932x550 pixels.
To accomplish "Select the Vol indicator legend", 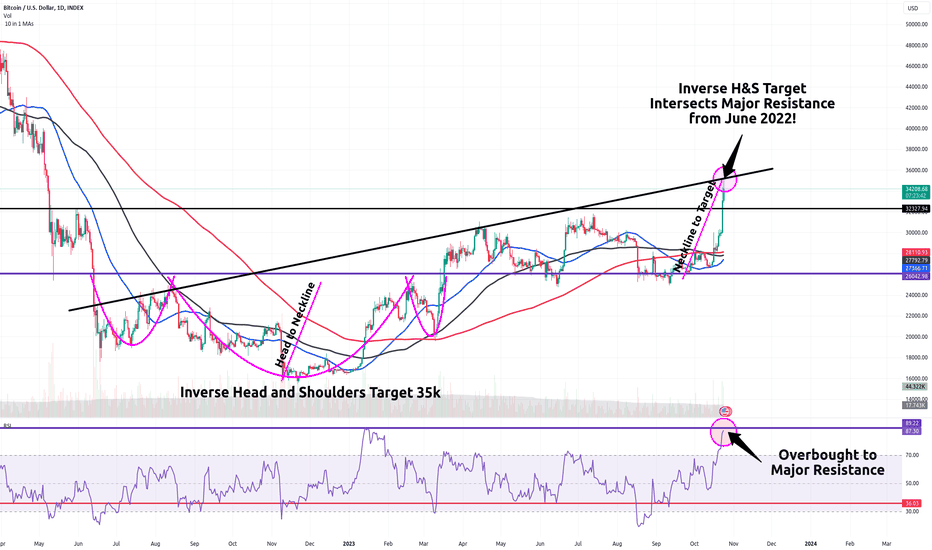I will [7, 16].
